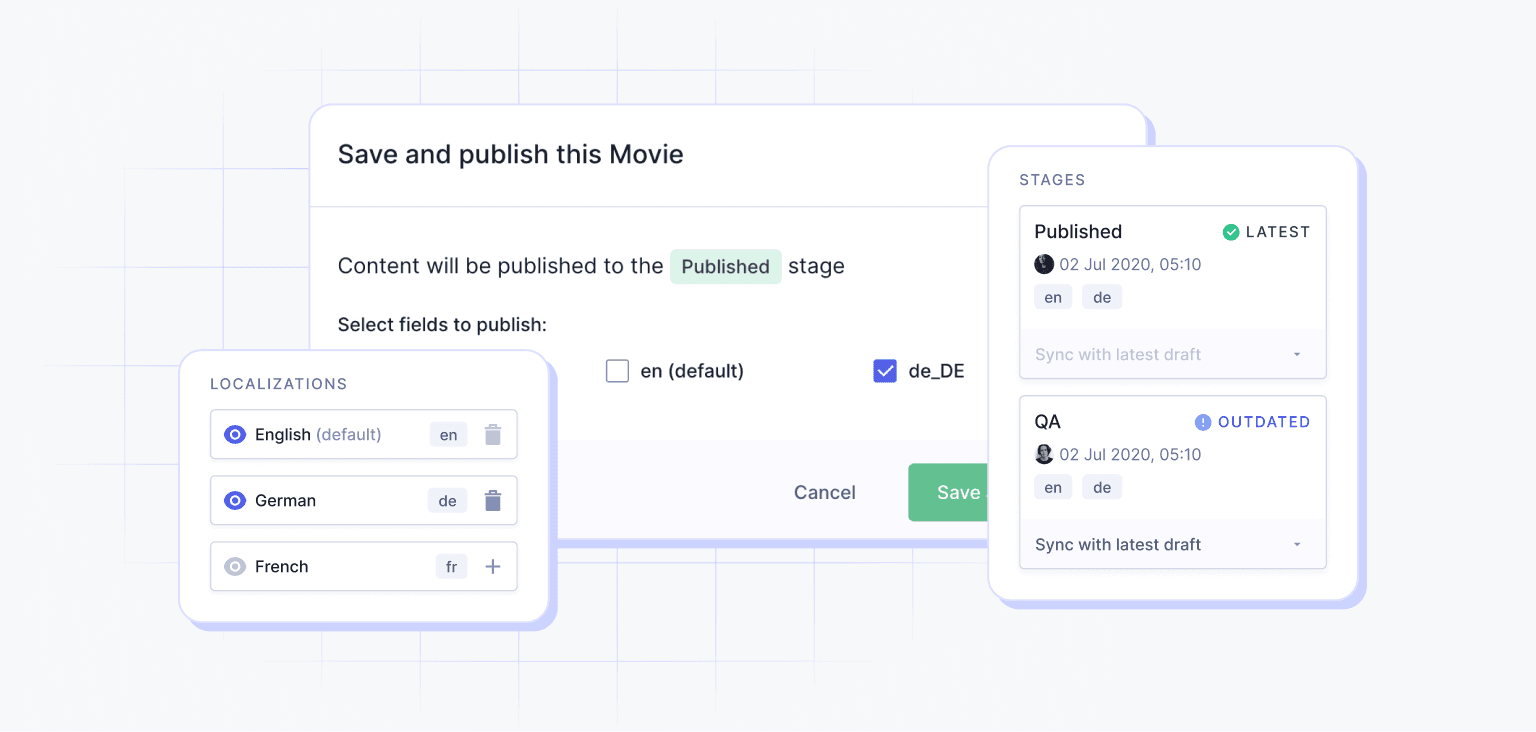Click the de code tag in German row
Viewport: 1536px width, 732px height.
click(x=447, y=501)
